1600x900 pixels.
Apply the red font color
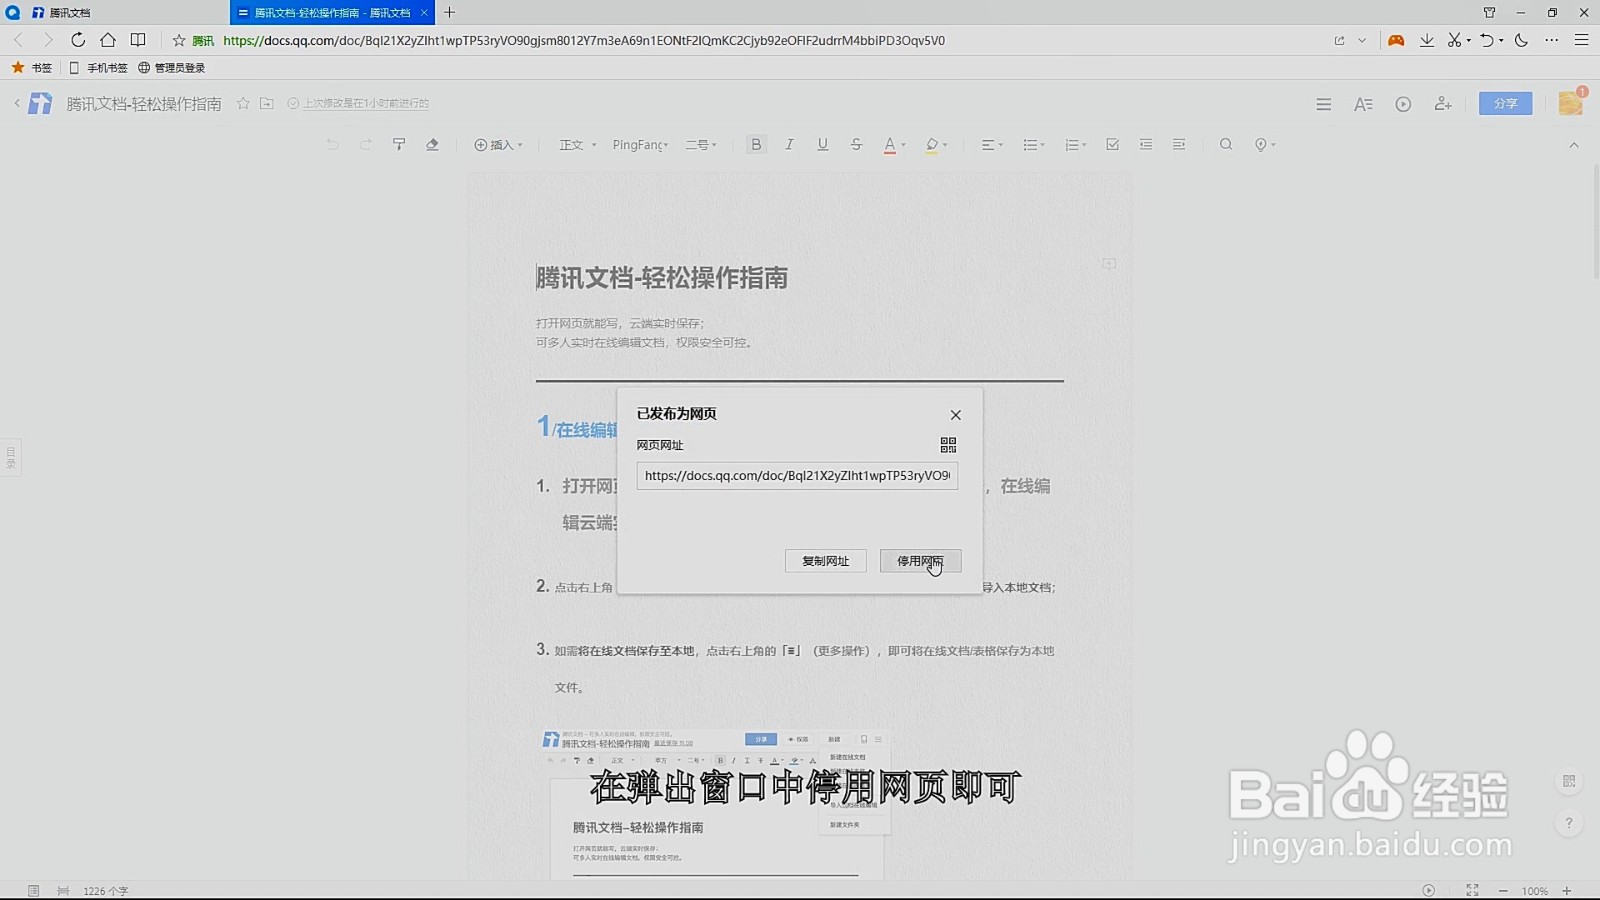point(890,145)
